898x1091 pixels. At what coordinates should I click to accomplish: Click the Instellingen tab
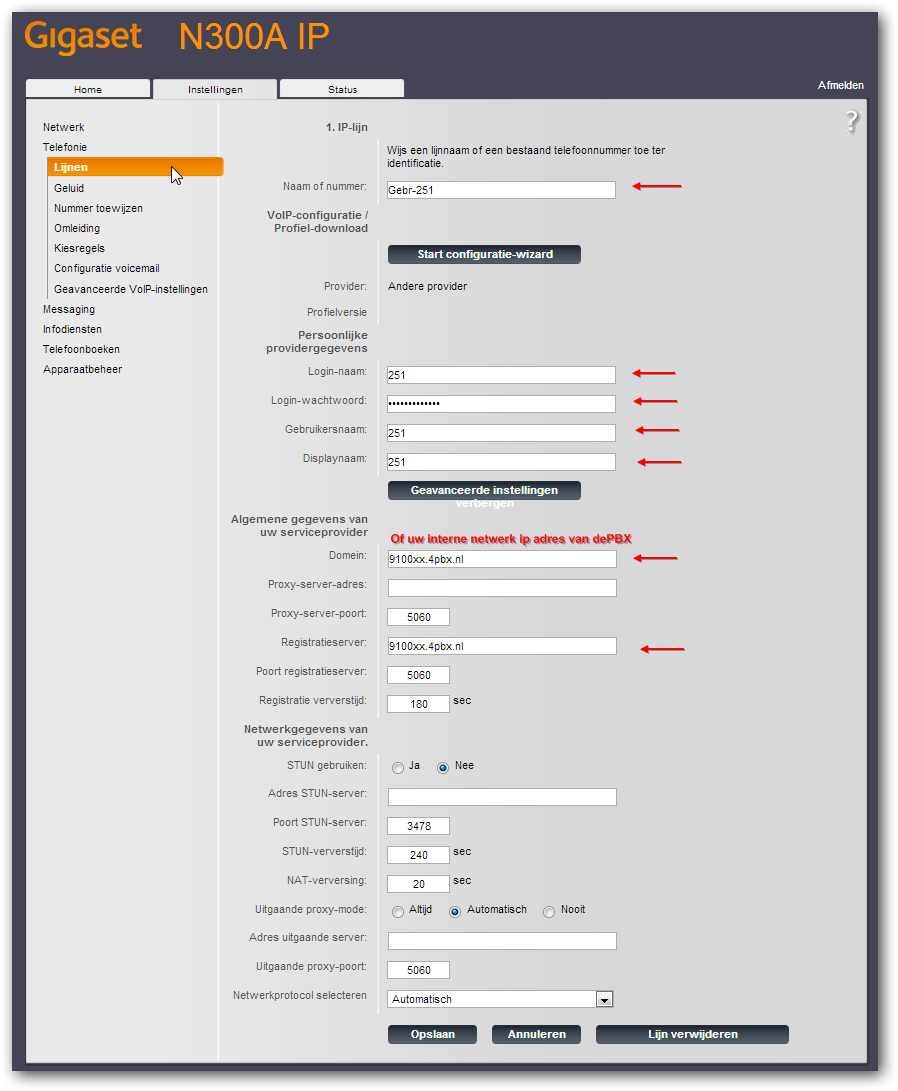pos(215,89)
